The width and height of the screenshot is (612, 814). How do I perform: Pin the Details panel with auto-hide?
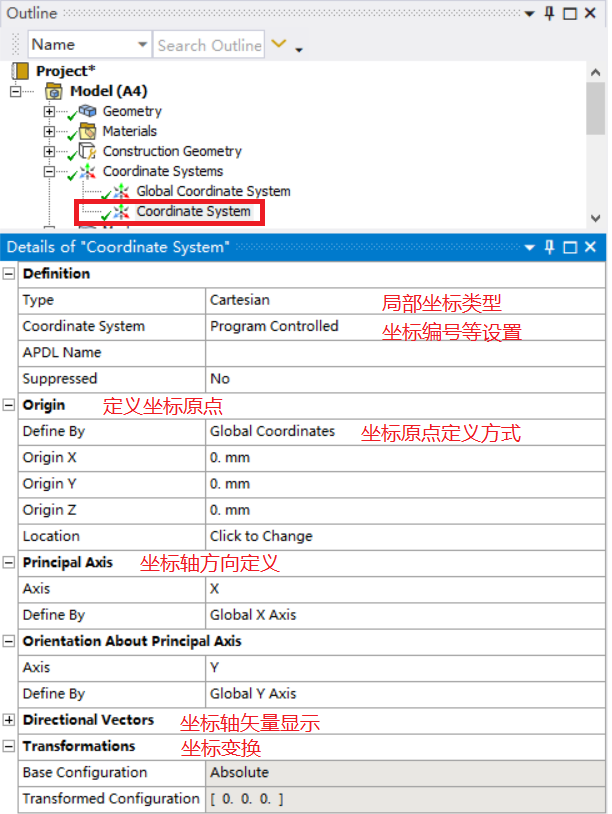pos(549,247)
